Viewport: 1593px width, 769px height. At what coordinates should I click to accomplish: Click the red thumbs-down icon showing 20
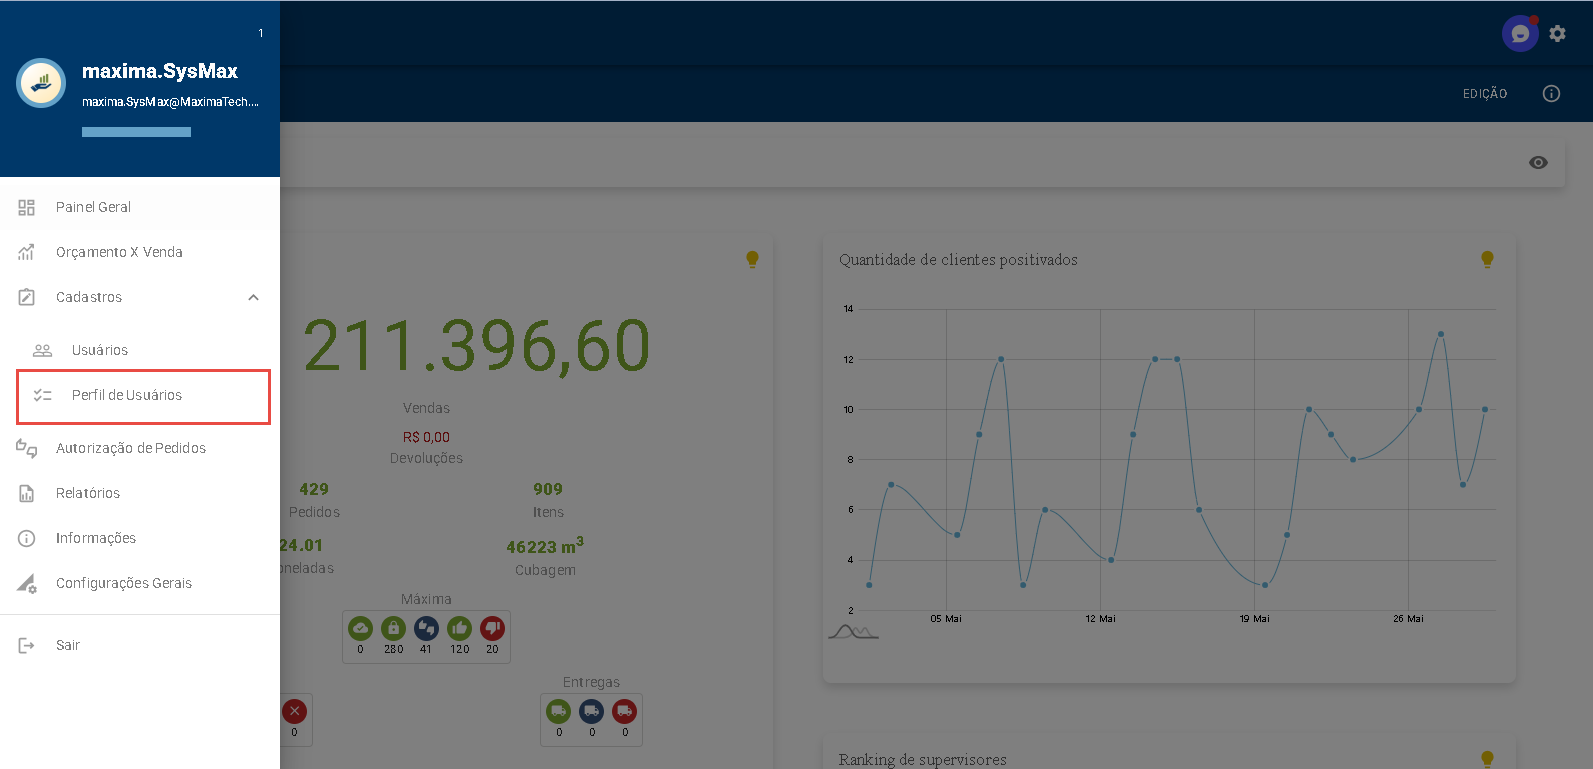coord(492,628)
